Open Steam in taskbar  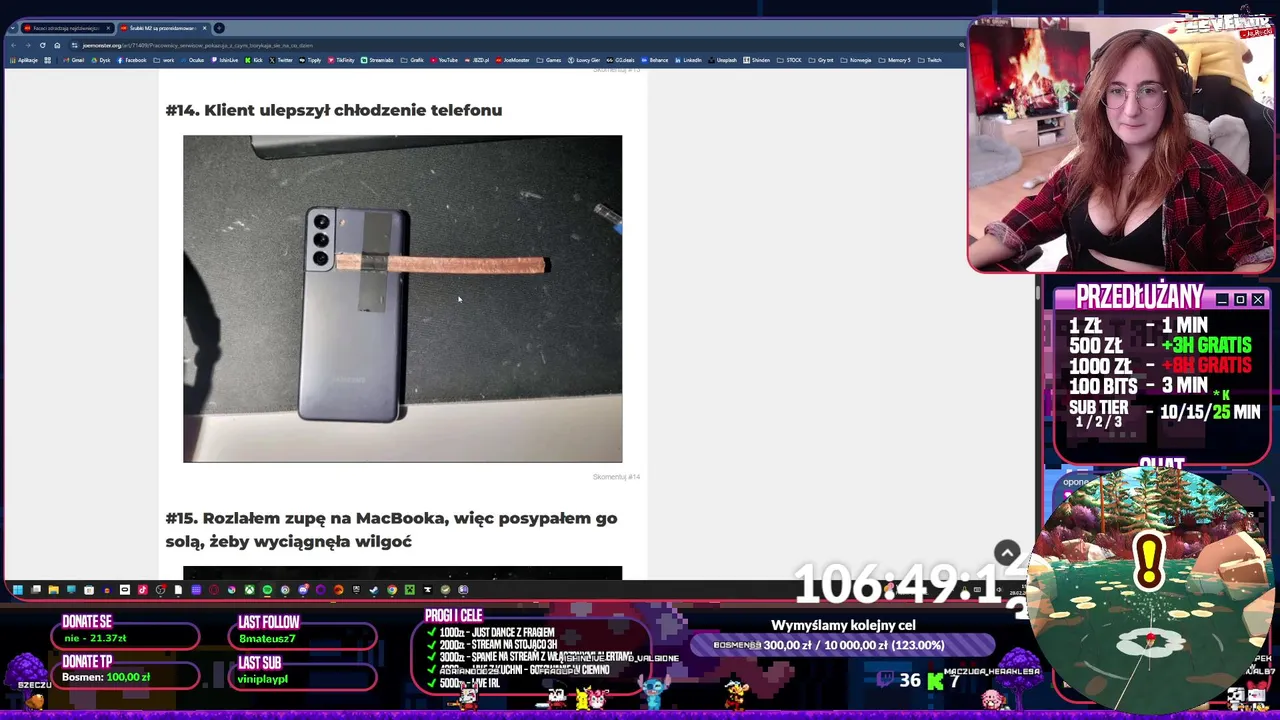tap(374, 590)
